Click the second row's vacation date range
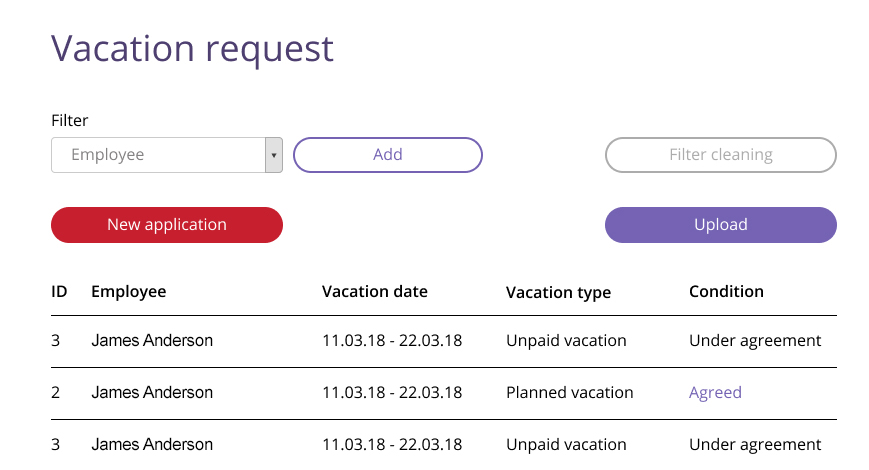869x470 pixels. click(x=392, y=393)
